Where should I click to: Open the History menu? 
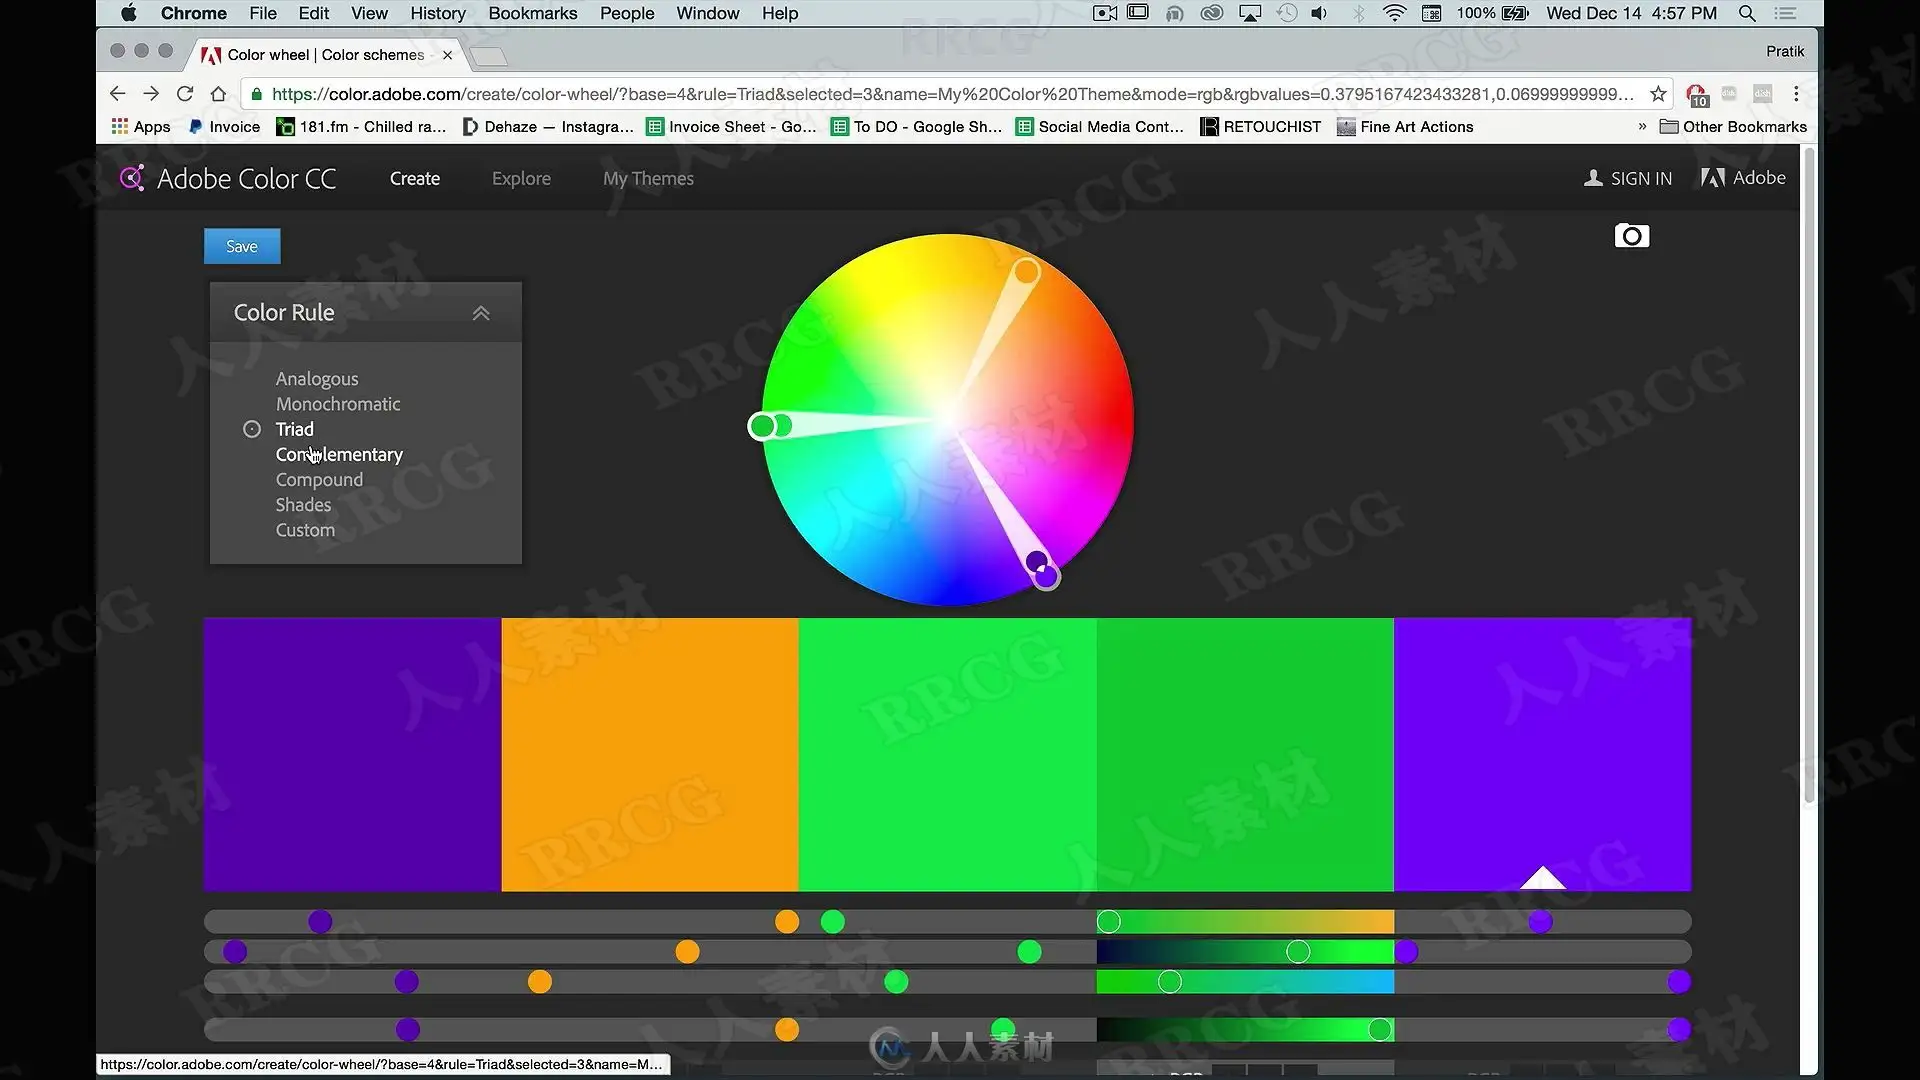(438, 13)
